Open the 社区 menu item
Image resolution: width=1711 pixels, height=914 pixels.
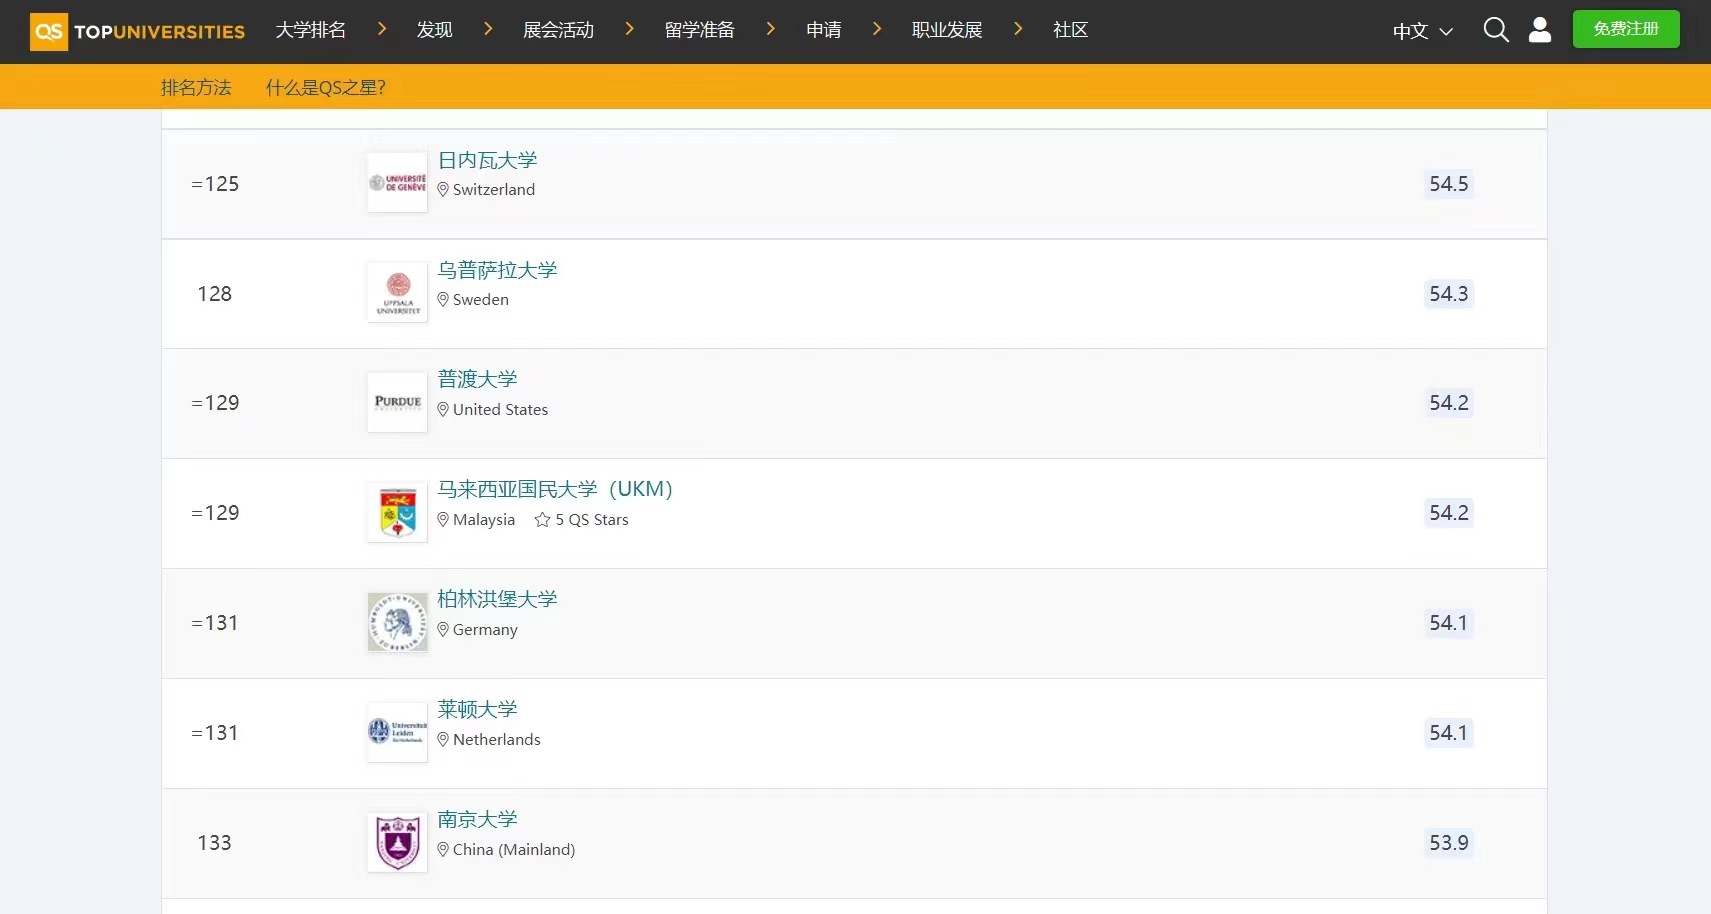1070,30
